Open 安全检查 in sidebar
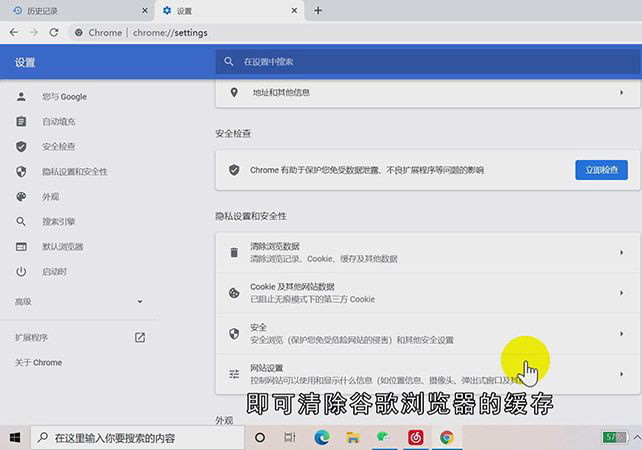The width and height of the screenshot is (642, 450). click(x=59, y=147)
